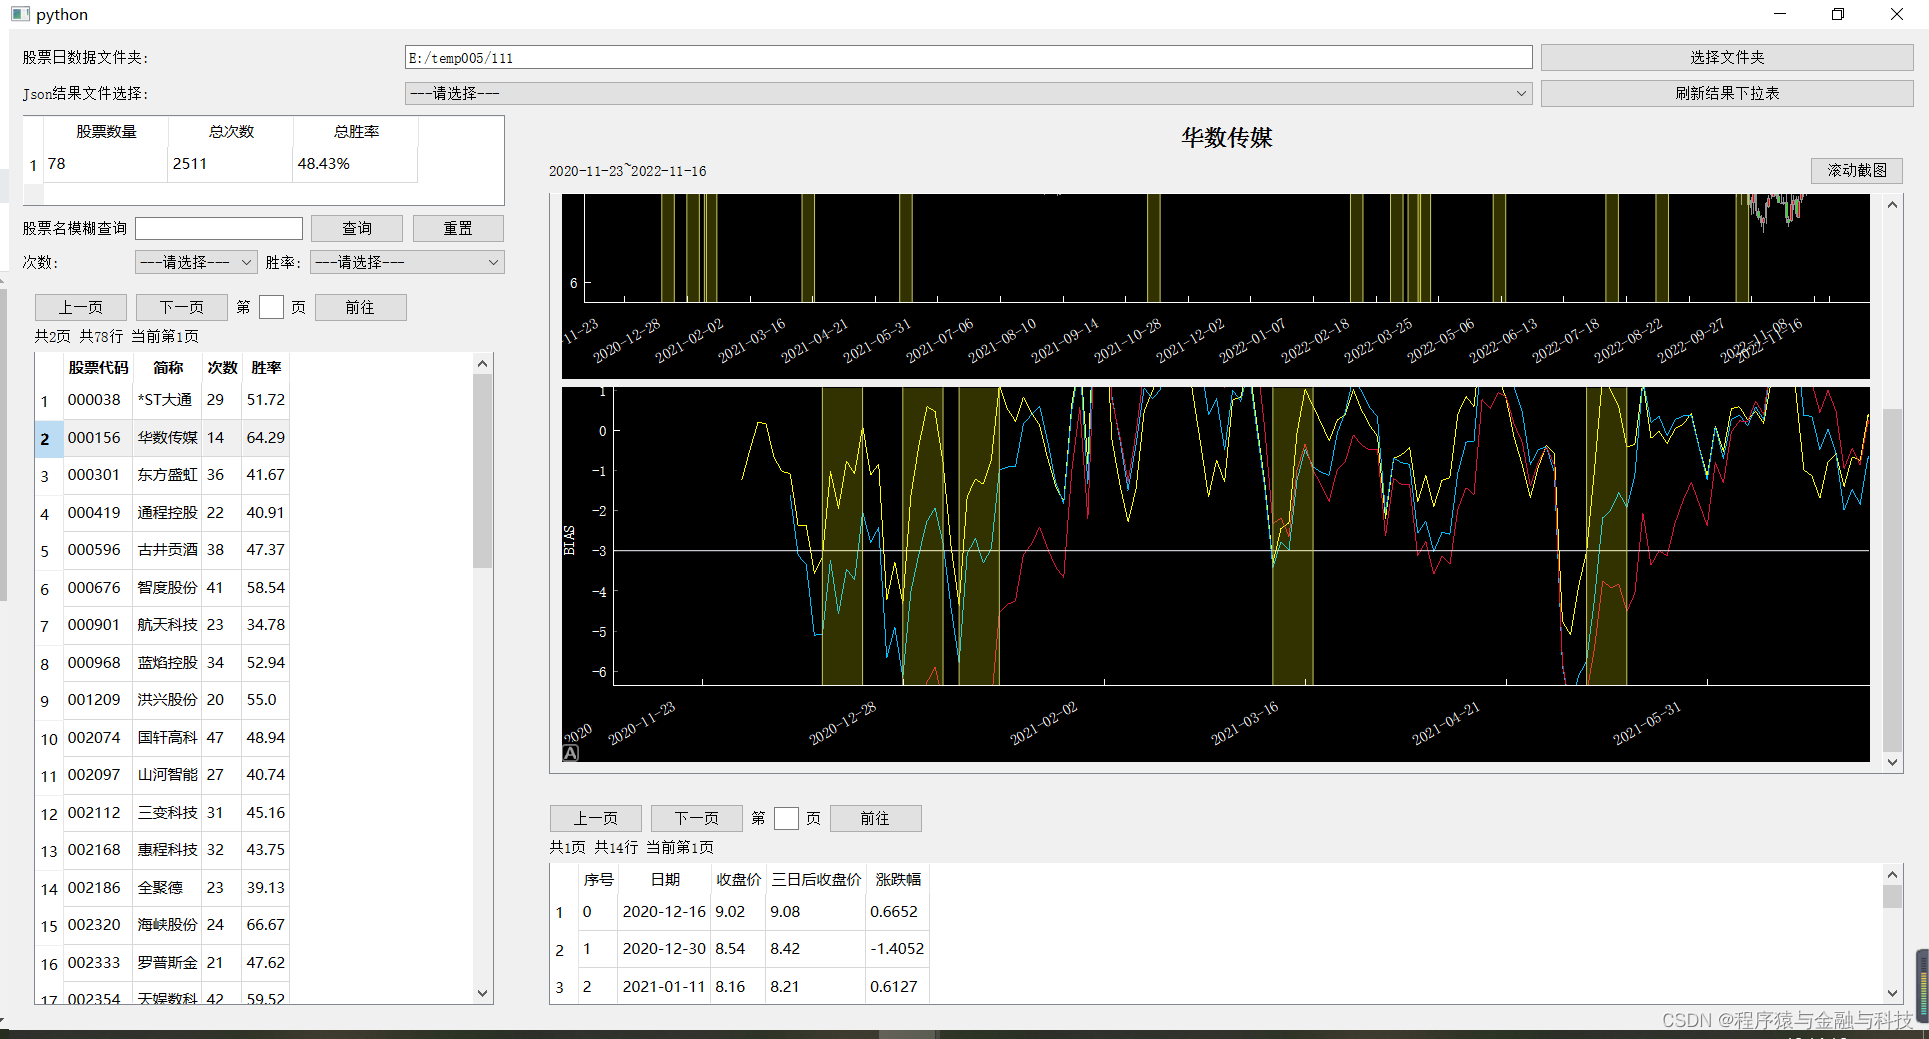Click the 股票代码 column header

(x=98, y=368)
